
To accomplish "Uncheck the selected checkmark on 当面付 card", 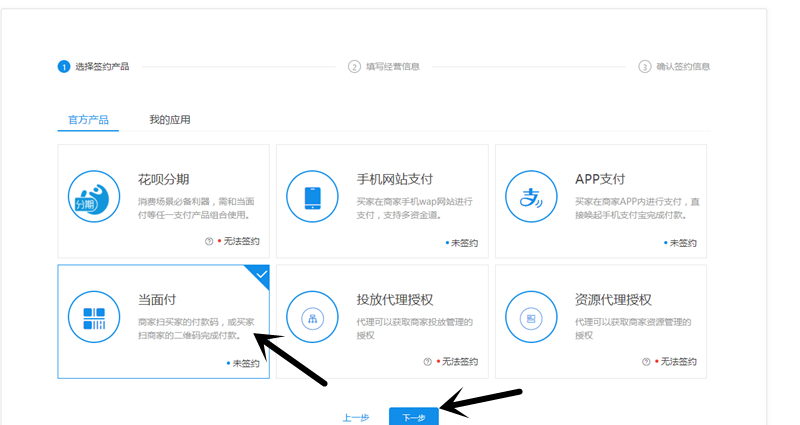I will pyautogui.click(x=261, y=274).
